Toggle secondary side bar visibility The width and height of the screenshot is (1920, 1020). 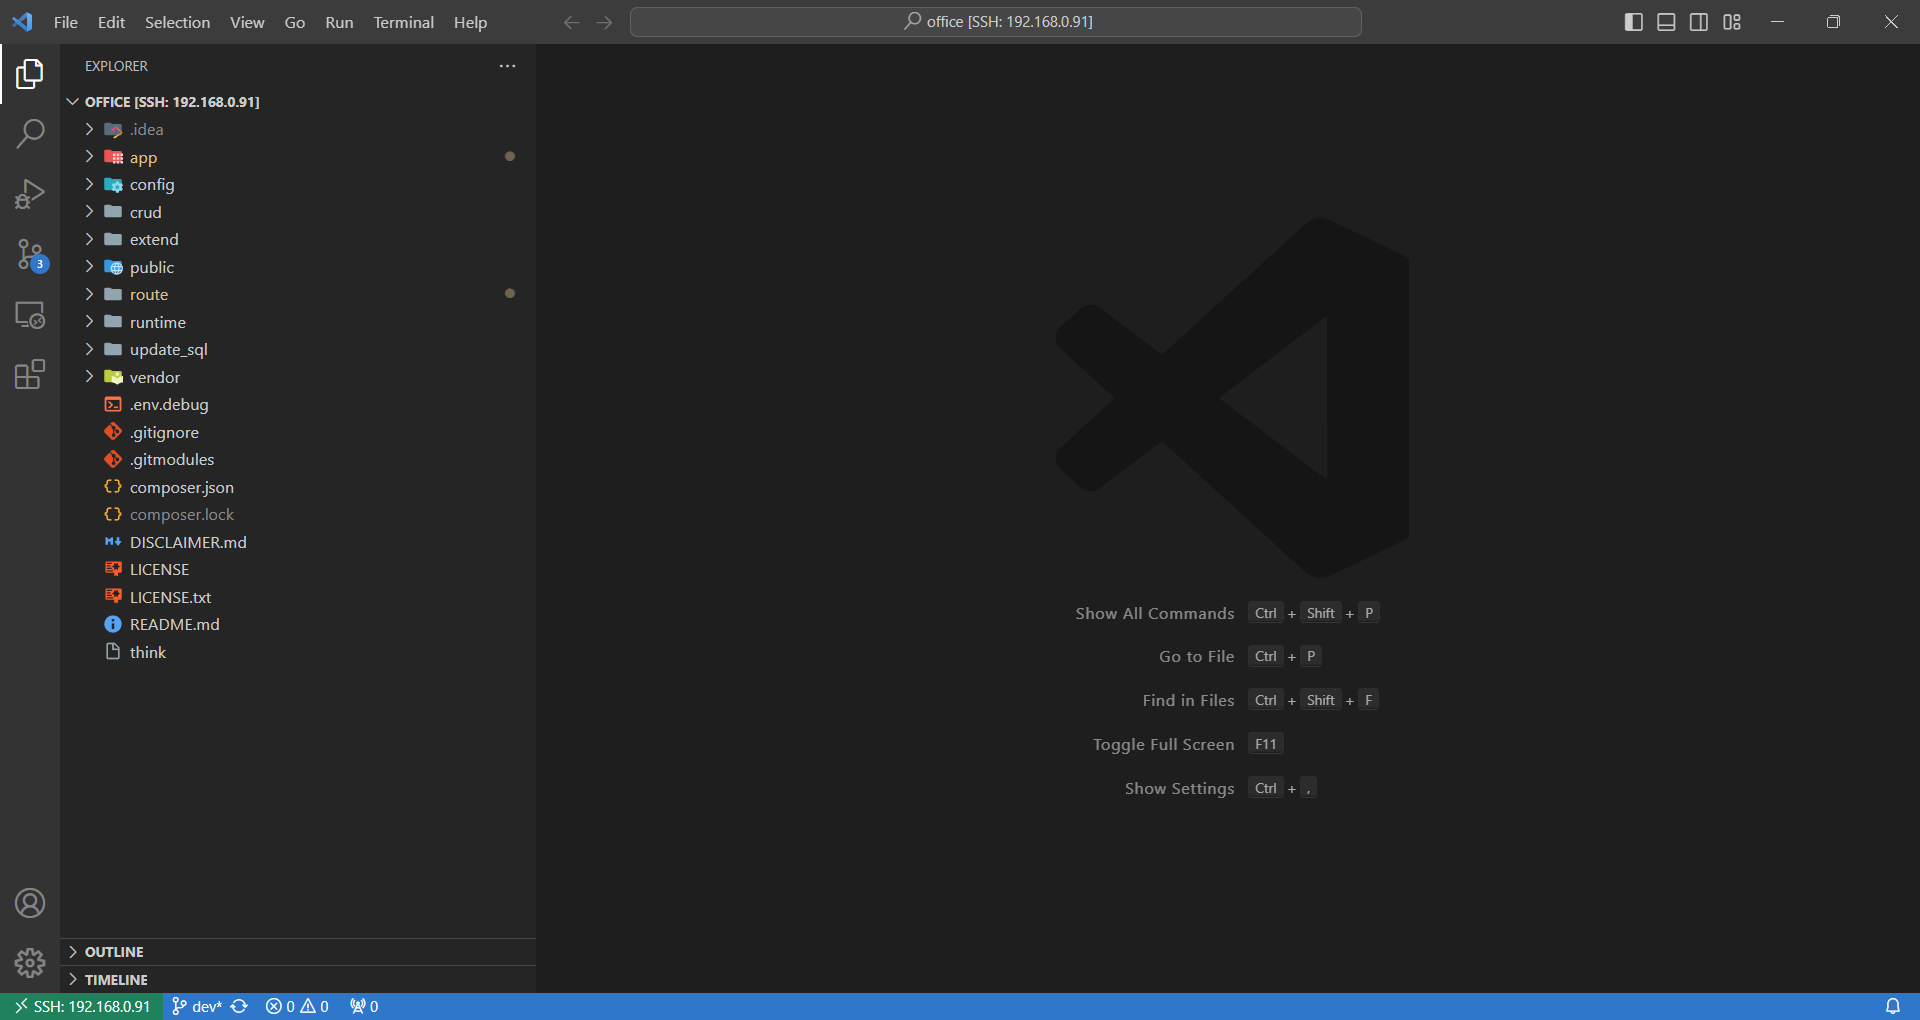pyautogui.click(x=1699, y=22)
